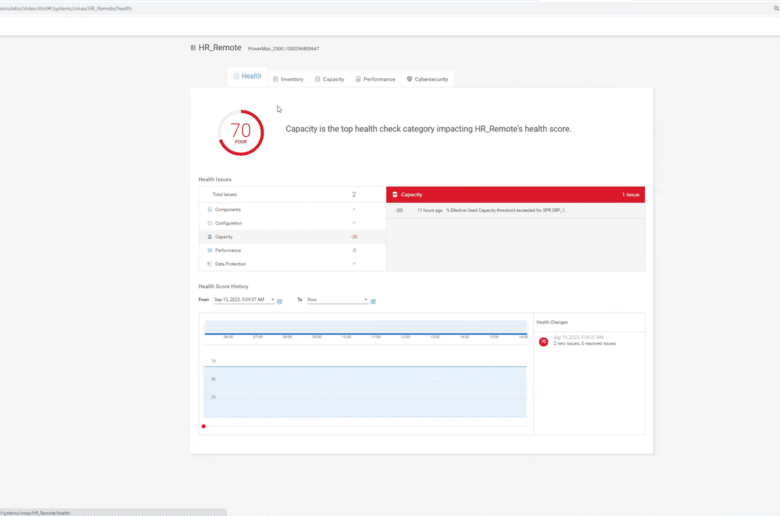The width and height of the screenshot is (780, 516).
Task: Click the Total Issues count row
Action: click(292, 195)
